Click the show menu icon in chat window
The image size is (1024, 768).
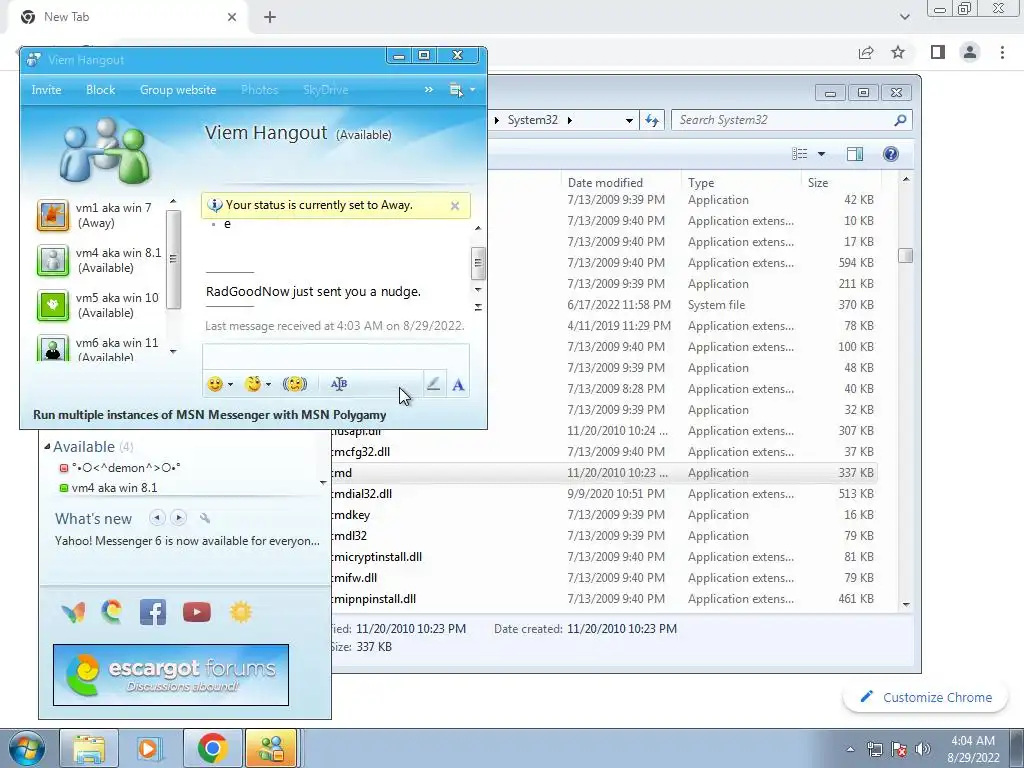point(456,89)
